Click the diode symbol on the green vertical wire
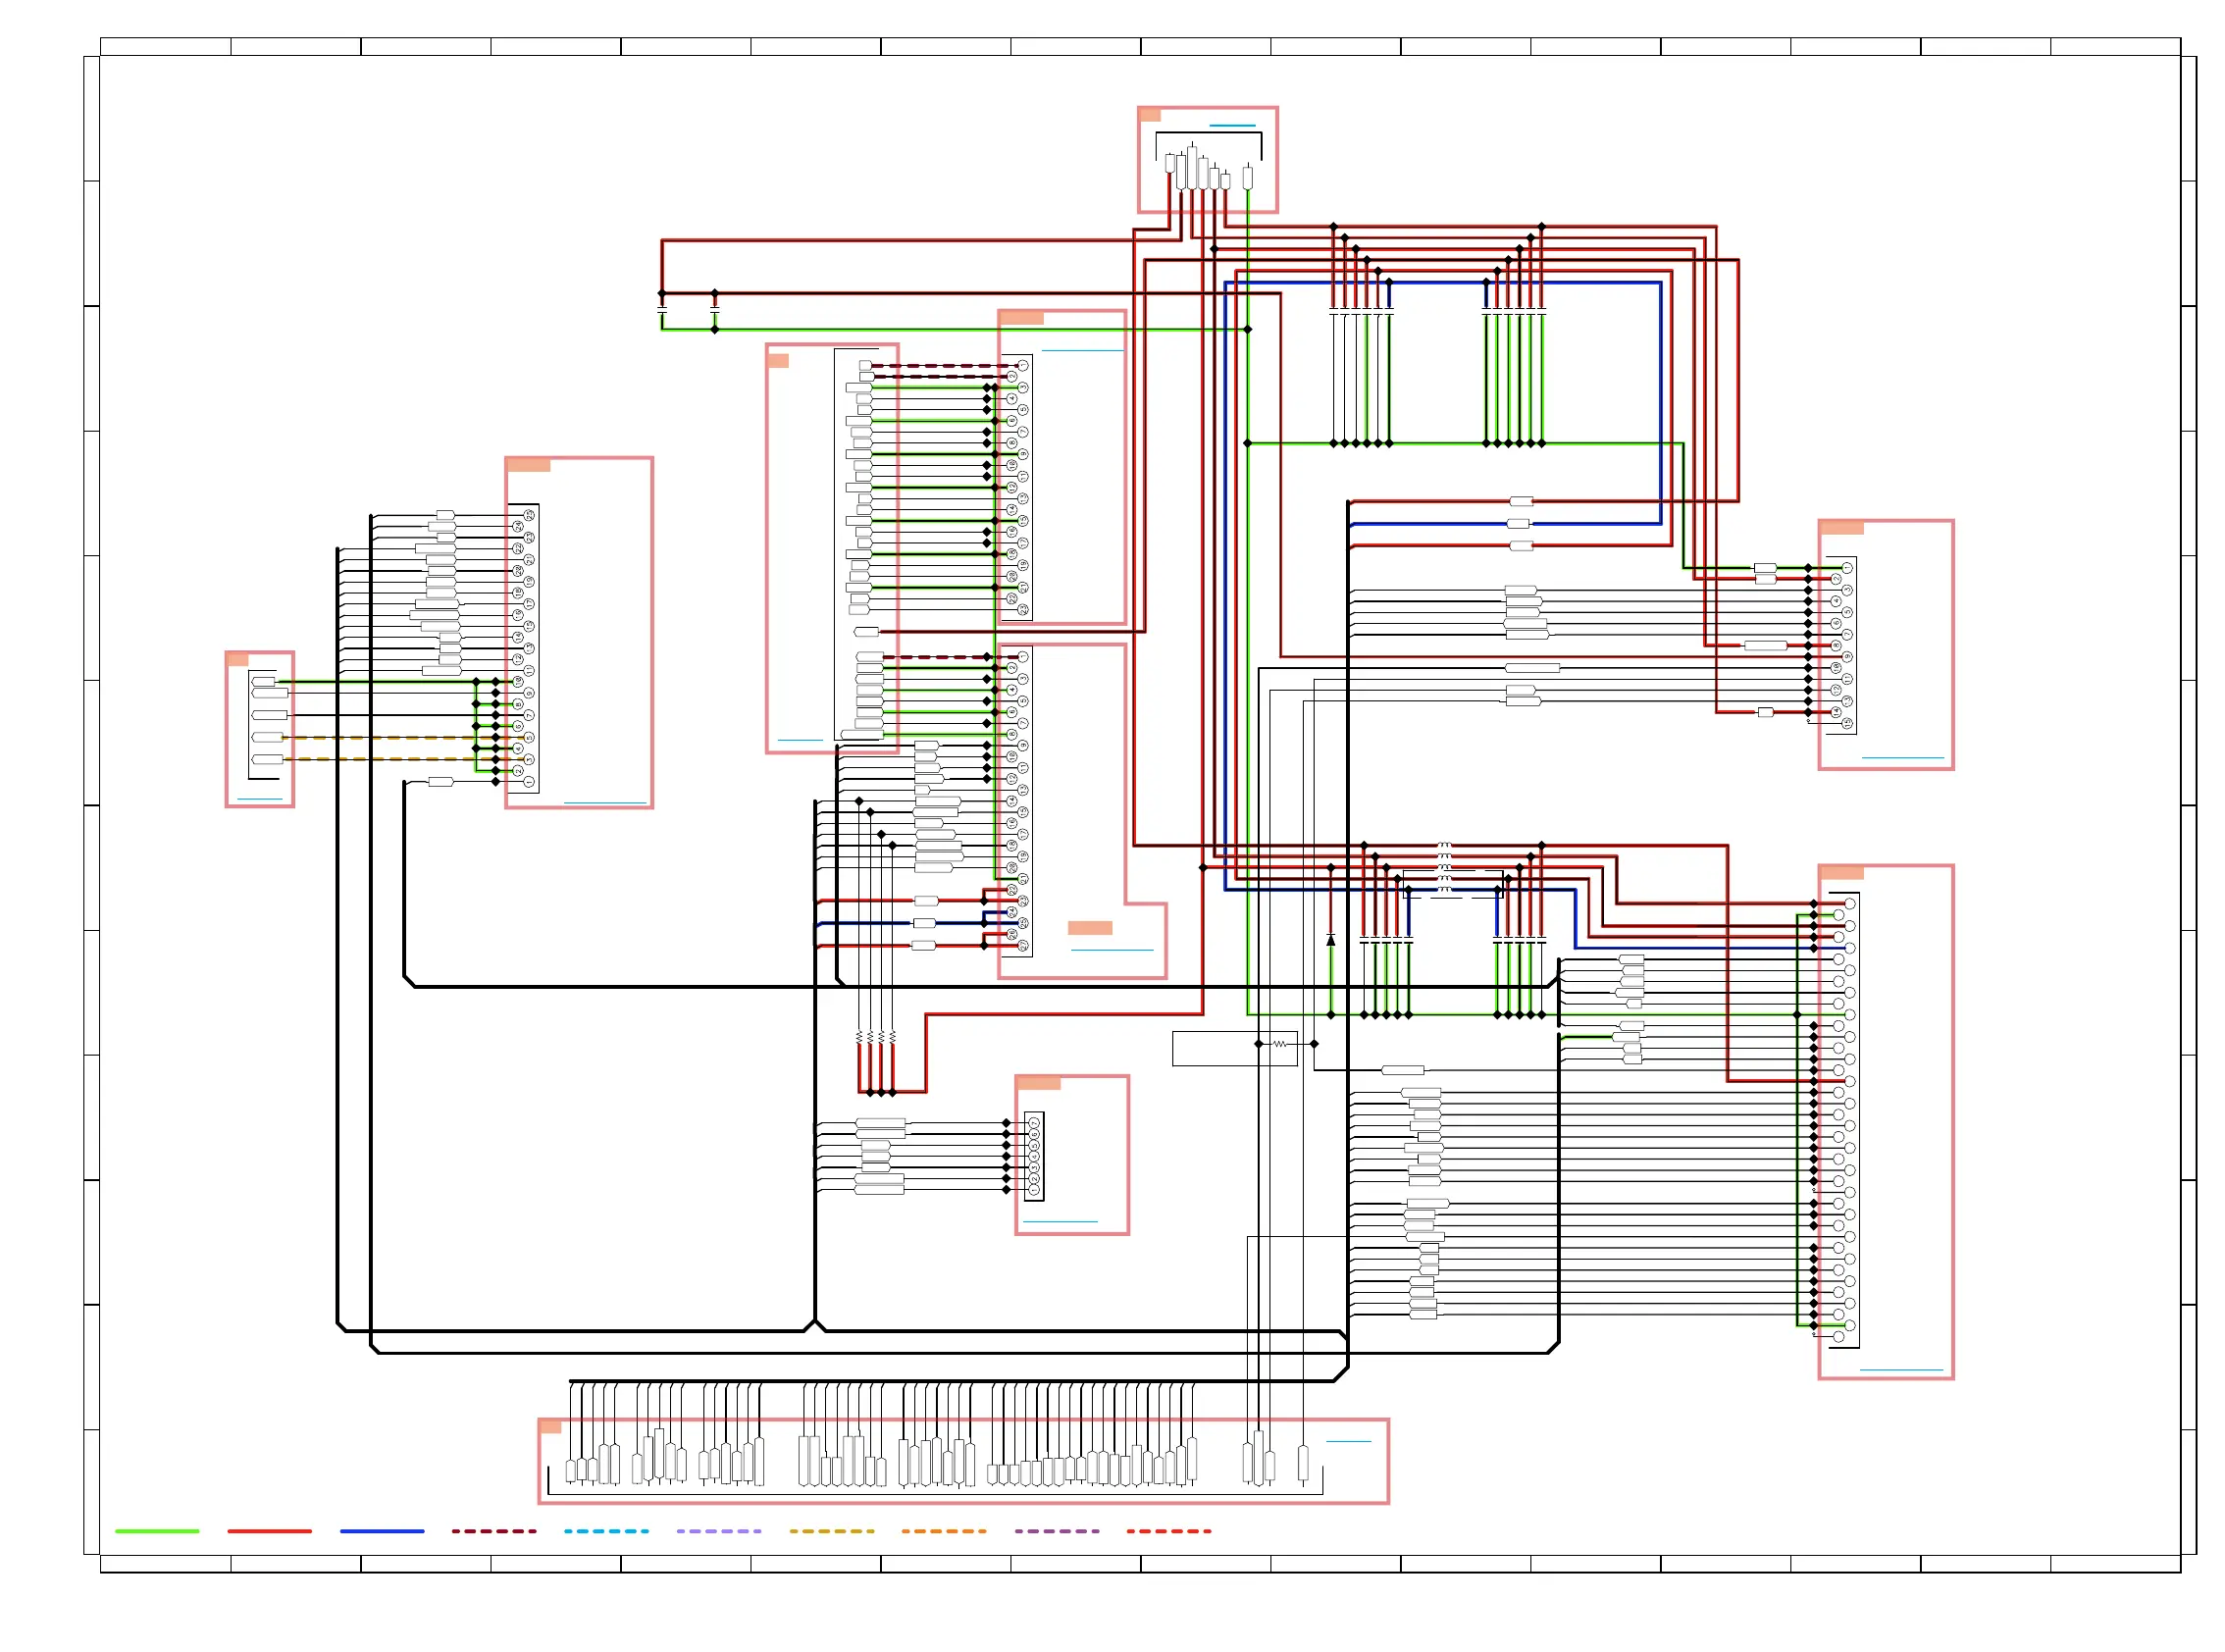 1330,940
